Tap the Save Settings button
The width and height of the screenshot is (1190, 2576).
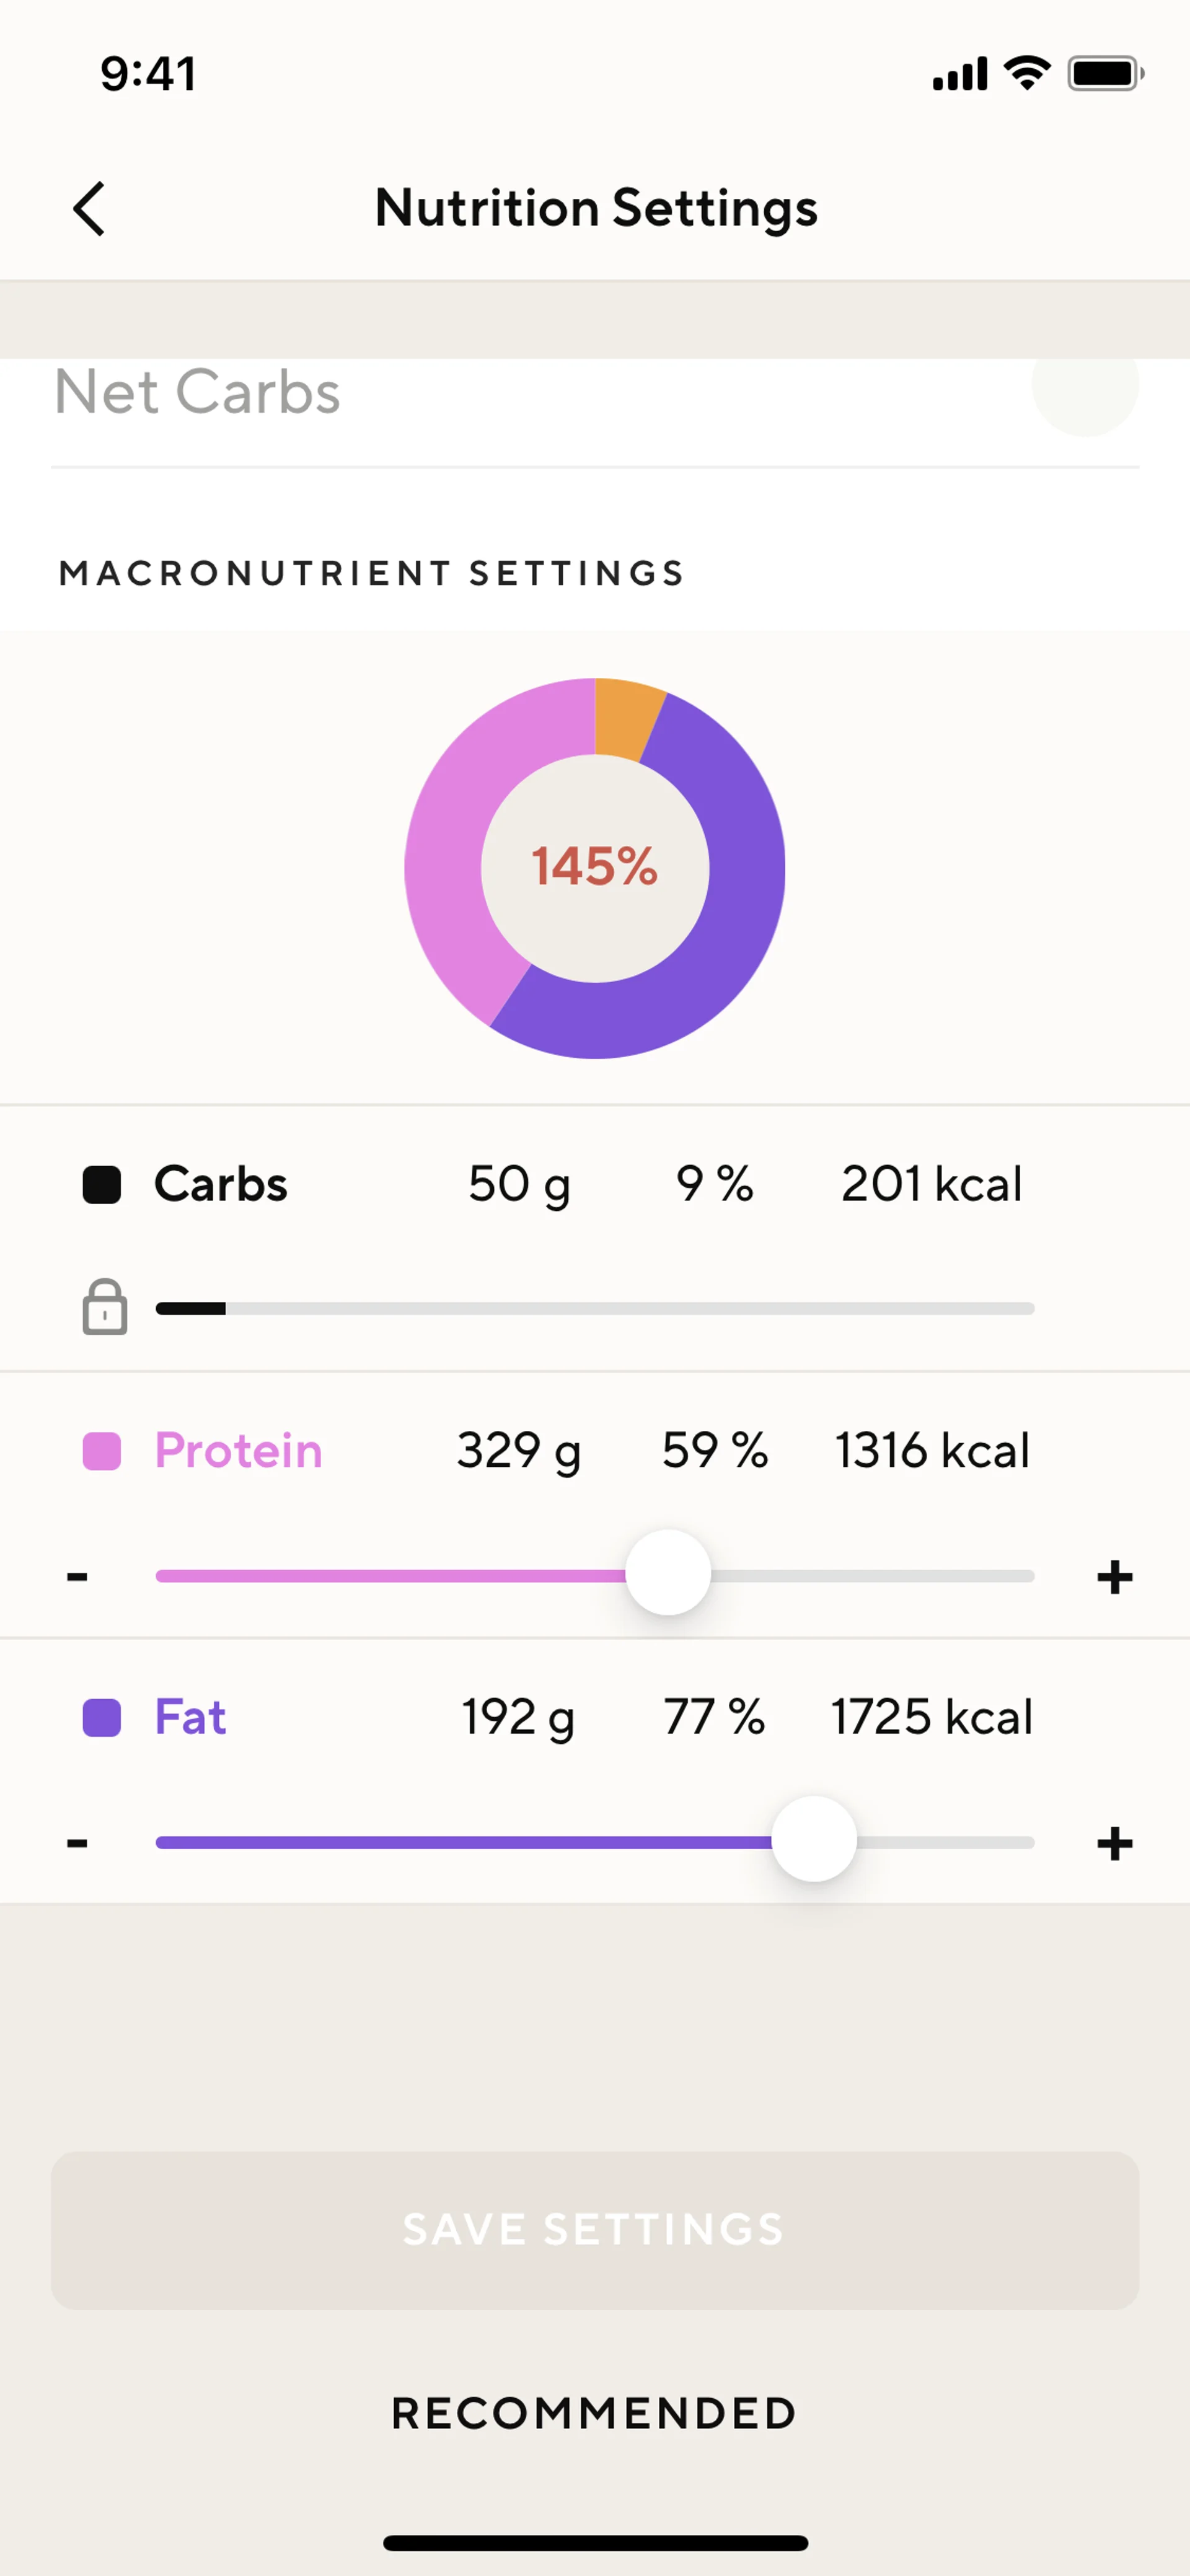click(595, 2231)
